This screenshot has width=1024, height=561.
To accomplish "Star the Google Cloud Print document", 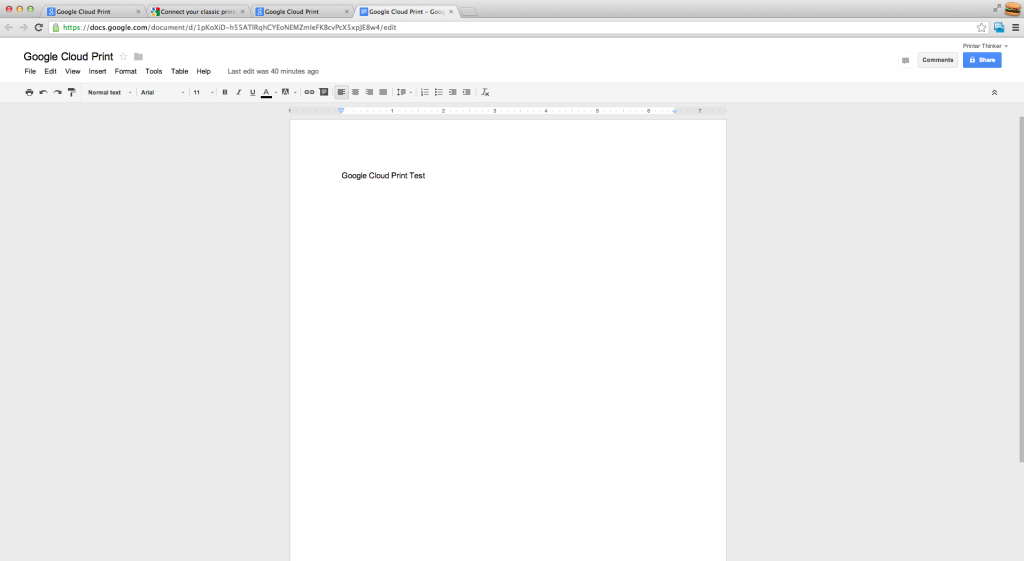I will [124, 57].
